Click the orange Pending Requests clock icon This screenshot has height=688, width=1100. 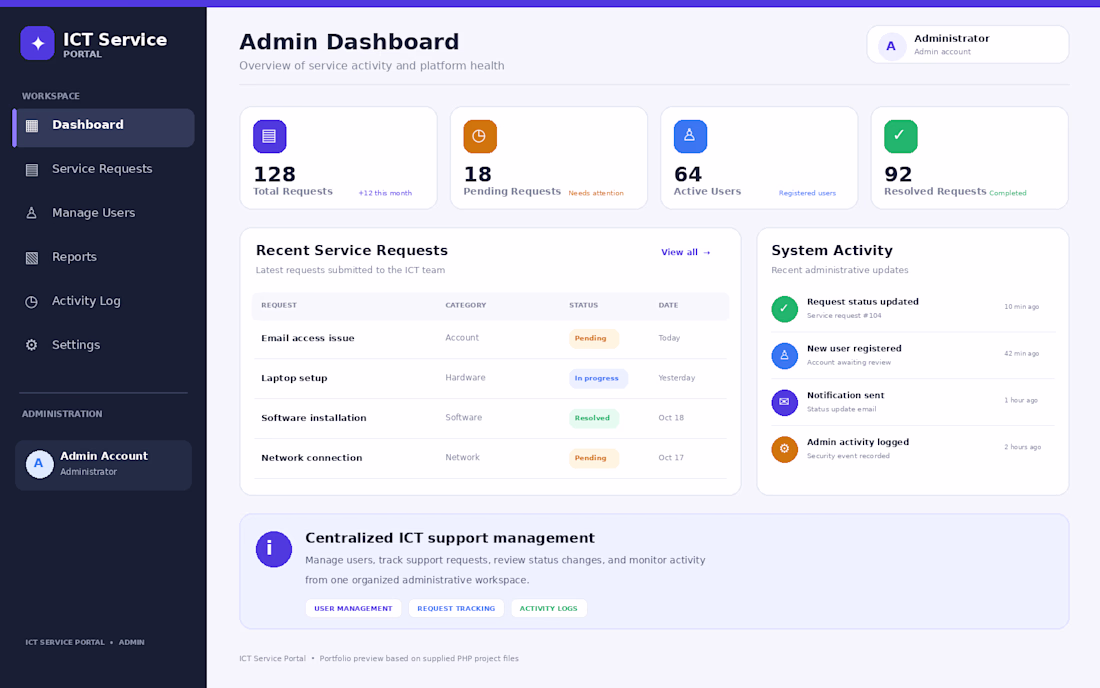[480, 136]
